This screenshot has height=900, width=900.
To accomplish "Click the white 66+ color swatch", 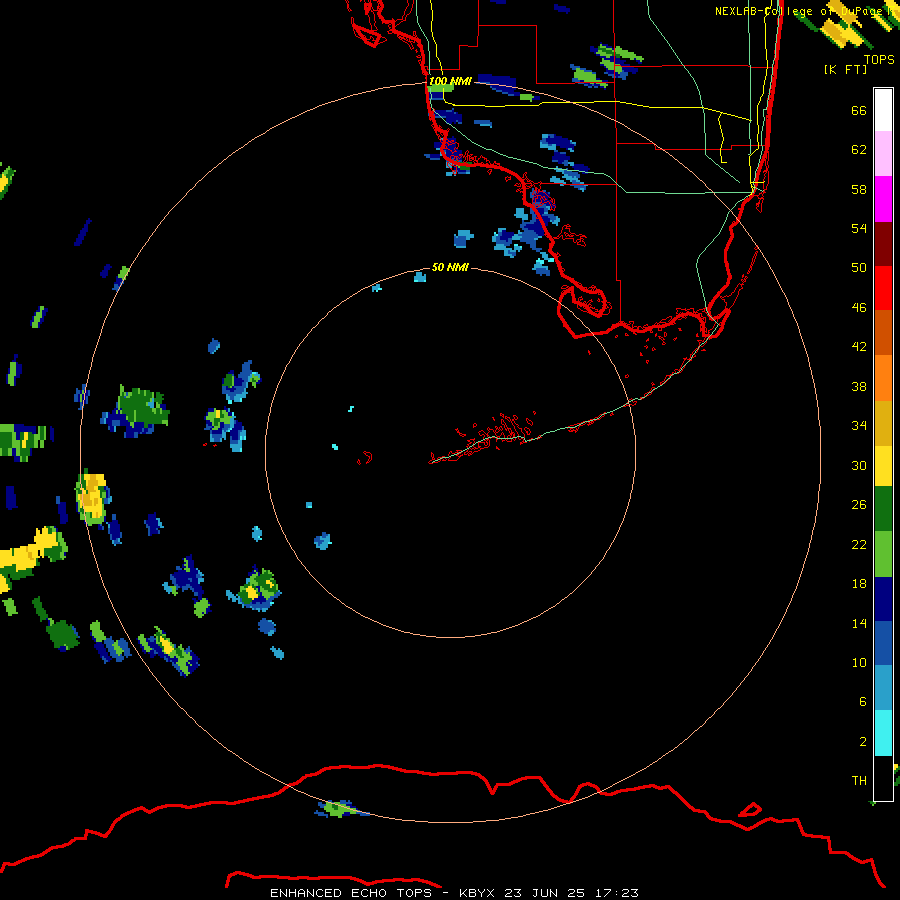I will tap(883, 110).
